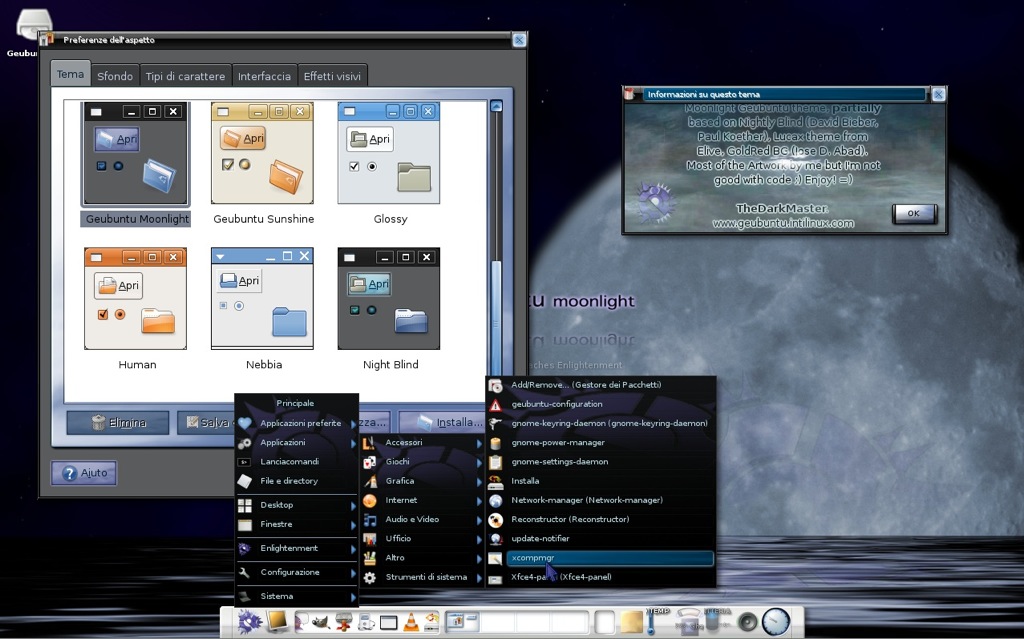Screen dimensions: 1024x639
Task: Click the Elimina button
Action: 118,423
